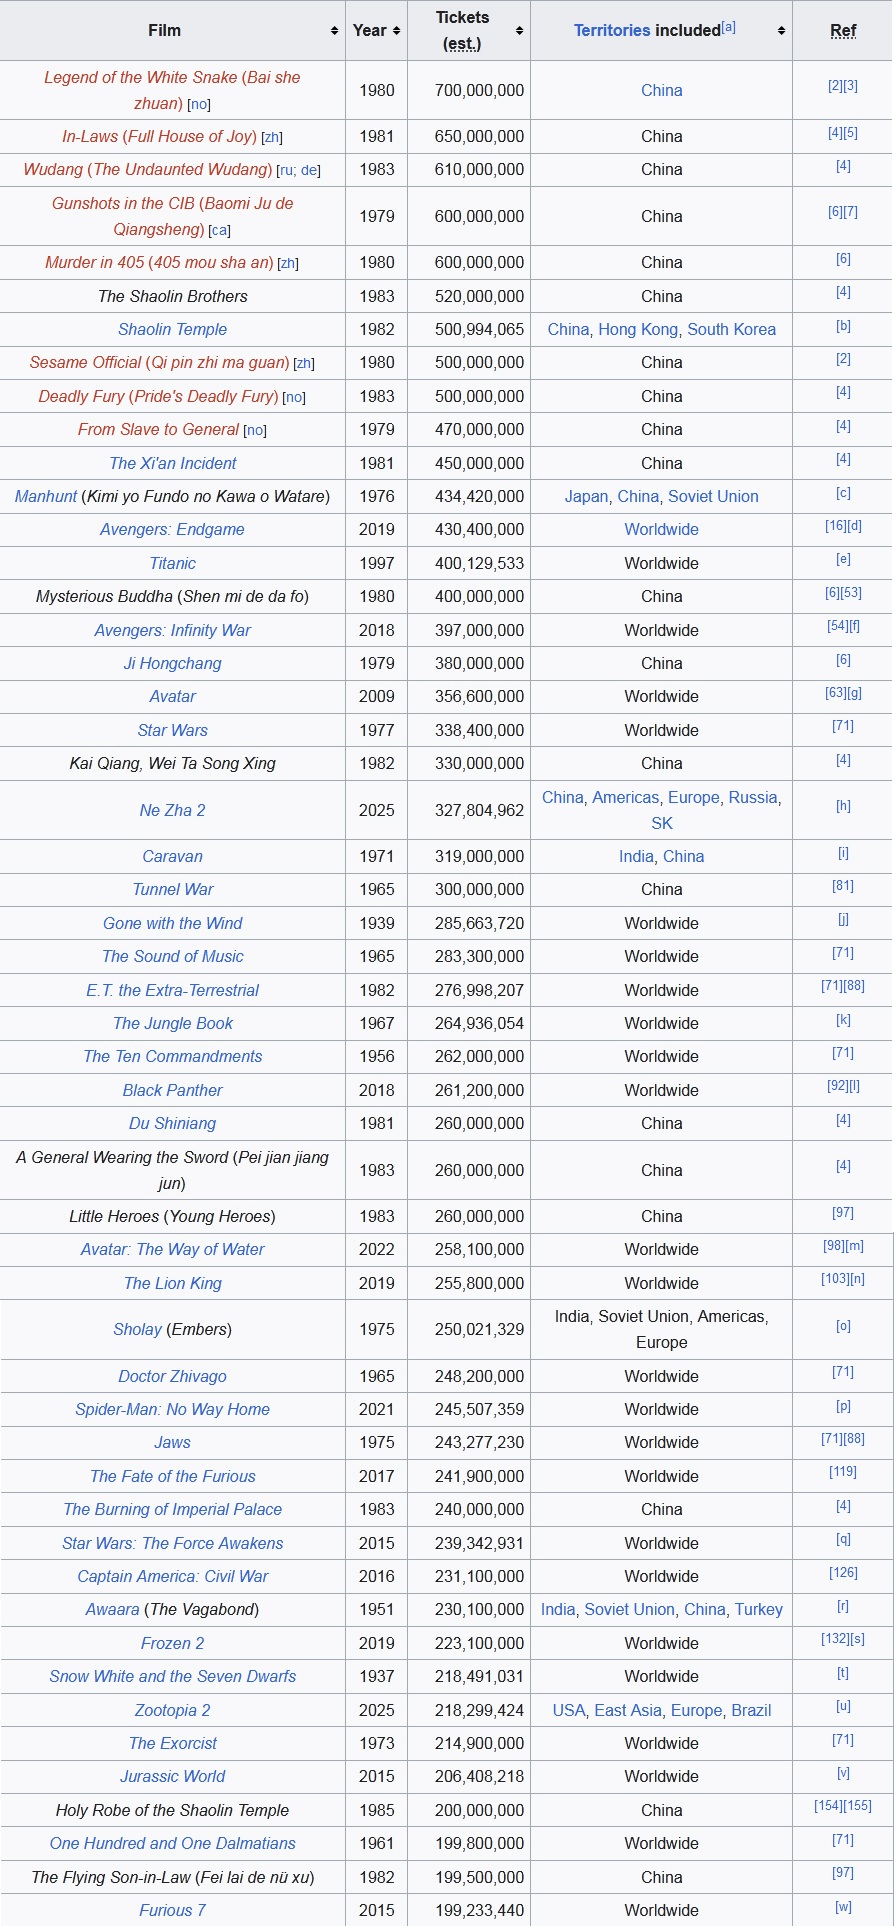Click East Asia link in Zootopia 2 row

(628, 1710)
